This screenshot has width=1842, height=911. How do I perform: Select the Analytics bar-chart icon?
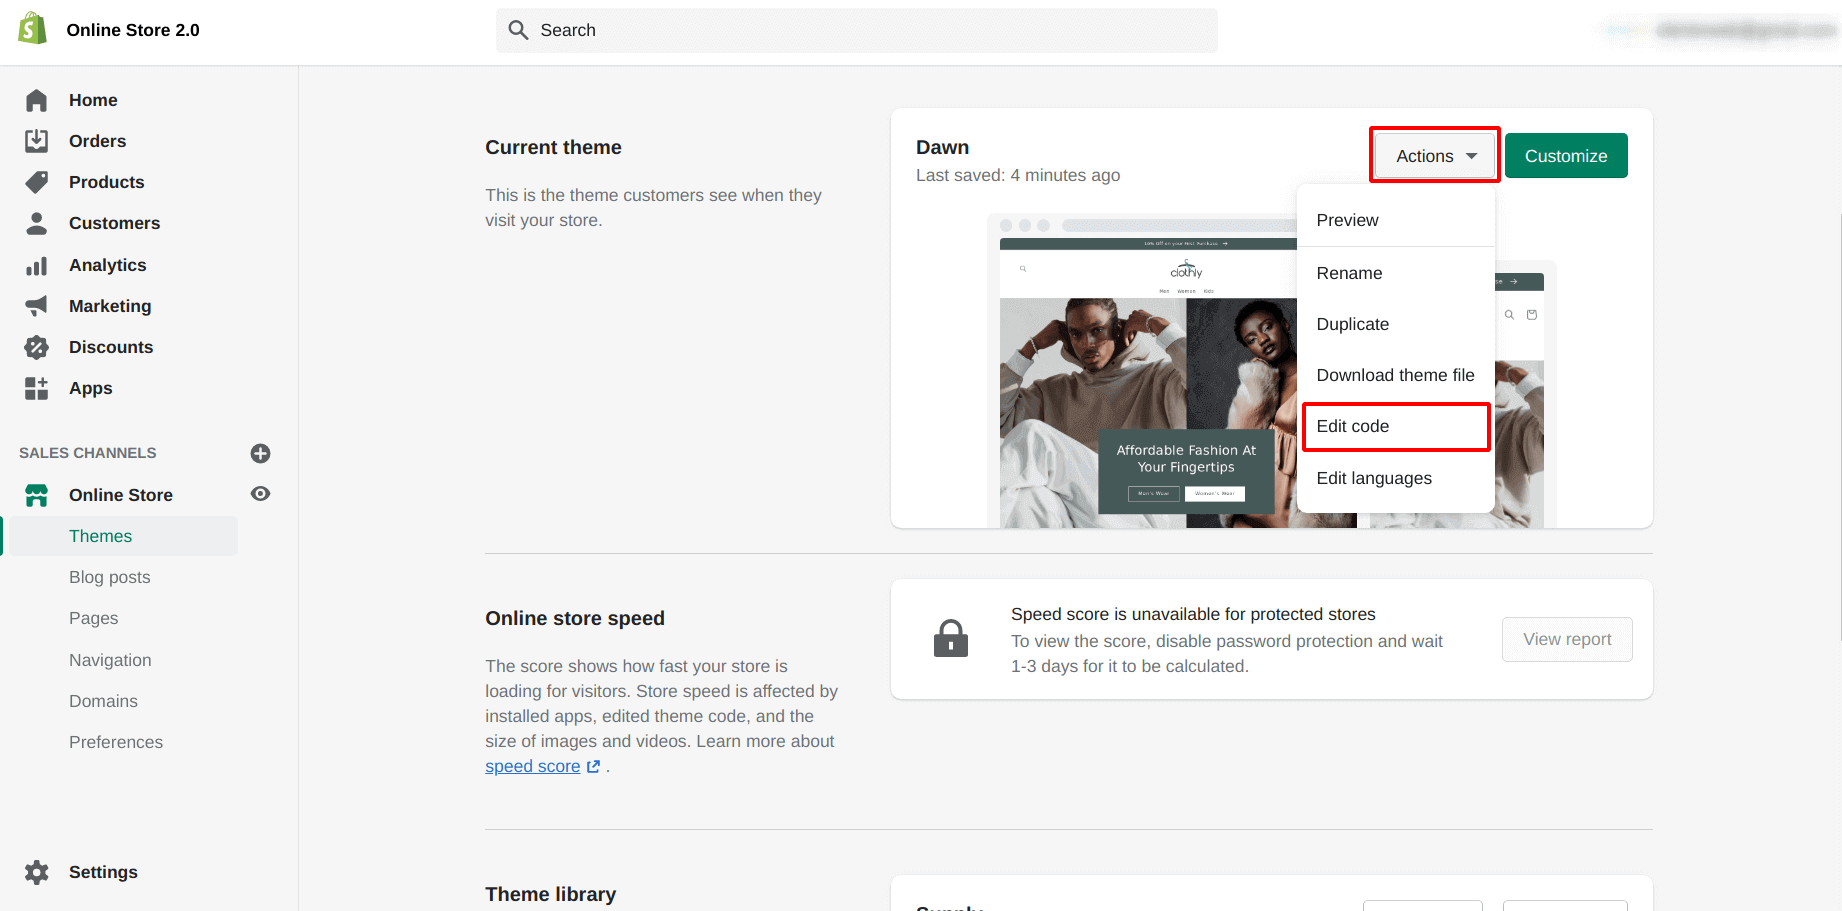point(36,264)
